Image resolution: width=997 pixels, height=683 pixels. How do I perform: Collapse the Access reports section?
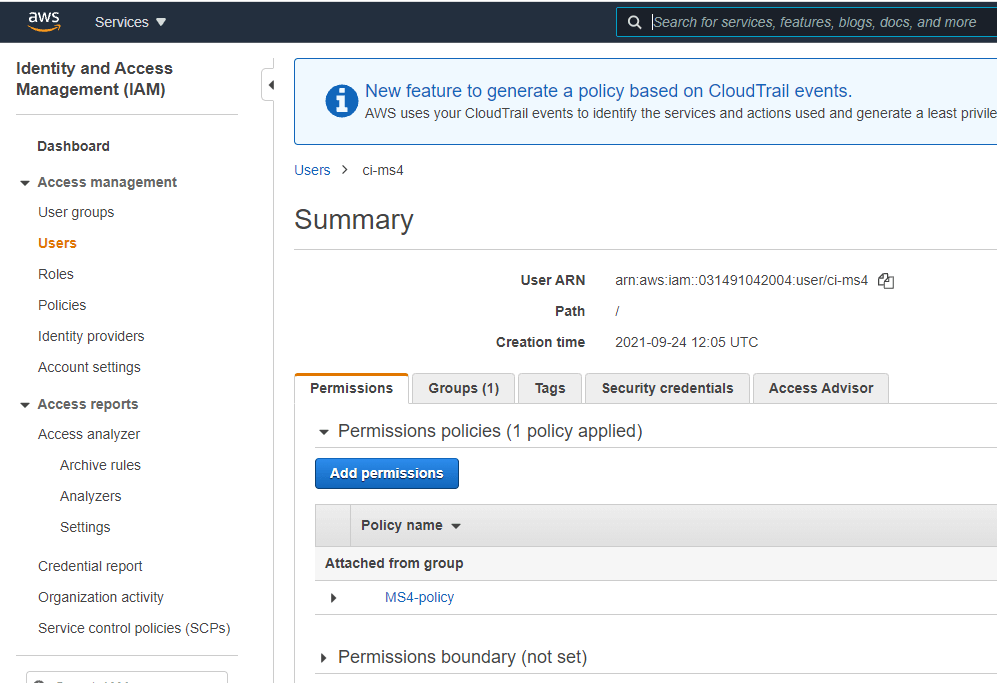coord(25,405)
